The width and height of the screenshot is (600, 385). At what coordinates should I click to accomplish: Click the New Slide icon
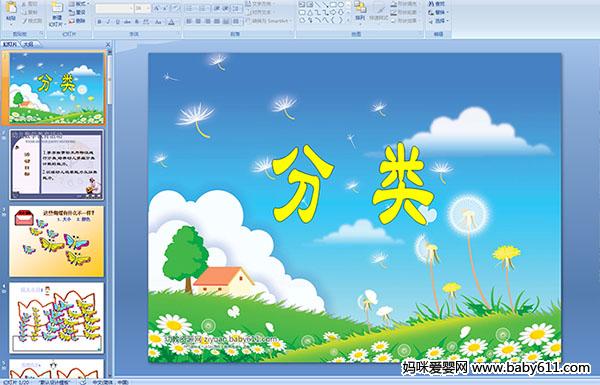click(57, 12)
